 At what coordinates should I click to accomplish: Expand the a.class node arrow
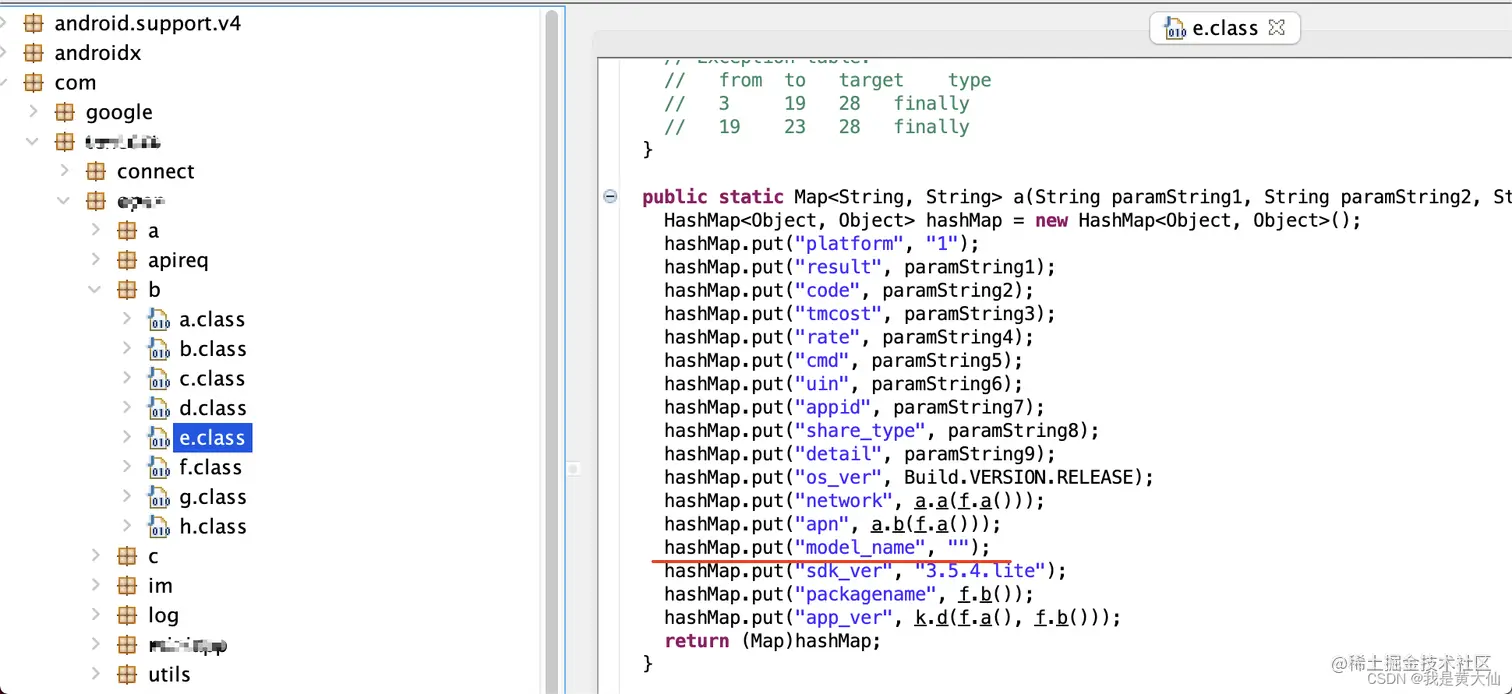click(x=127, y=320)
